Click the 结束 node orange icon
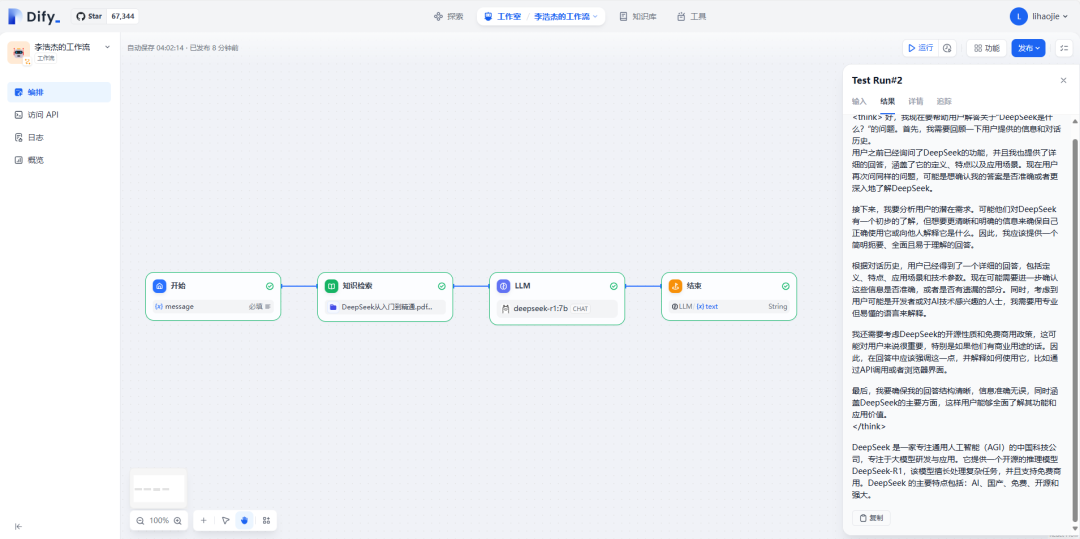The width and height of the screenshot is (1080, 539). (676, 286)
